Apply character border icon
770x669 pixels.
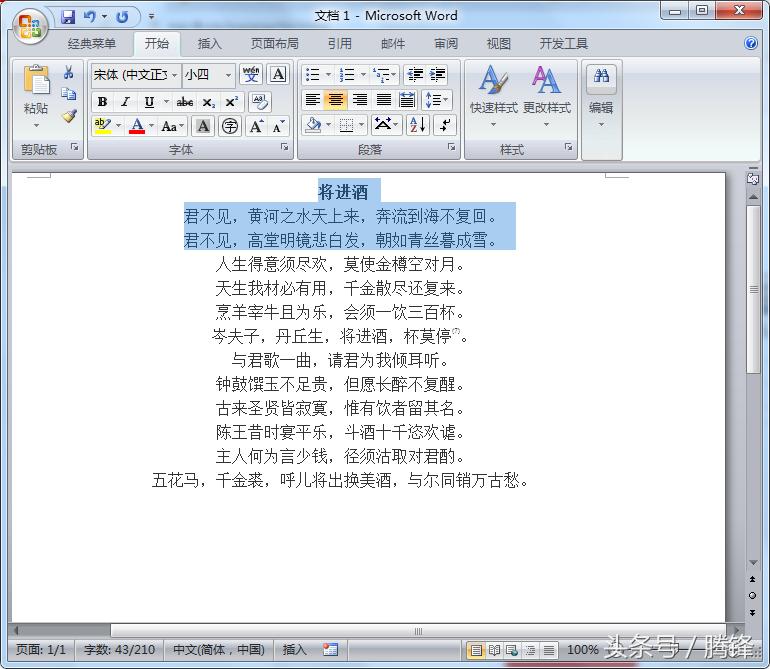(x=278, y=75)
